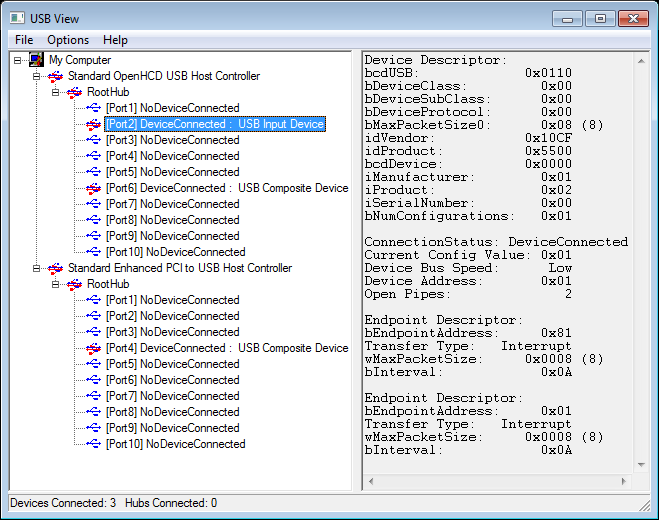The height and width of the screenshot is (520, 659).
Task: Select Enhanced PCI [Port8] NoDeviceConnected row
Action: tap(172, 412)
